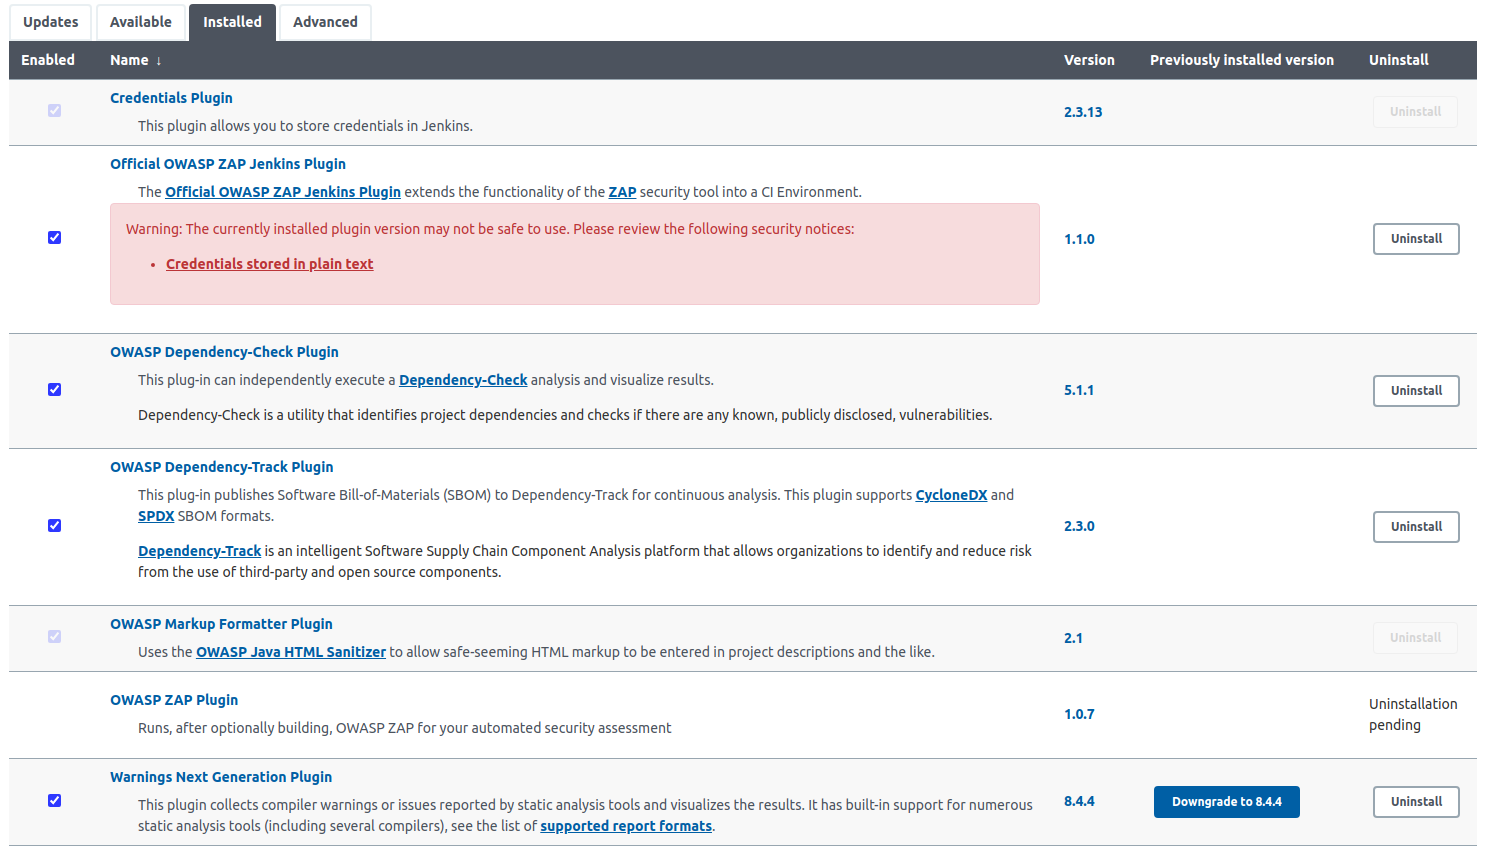The height and width of the screenshot is (852, 1487).
Task: Uncheck OWASP Dependency-Check Plugin enabled box
Action: [54, 389]
